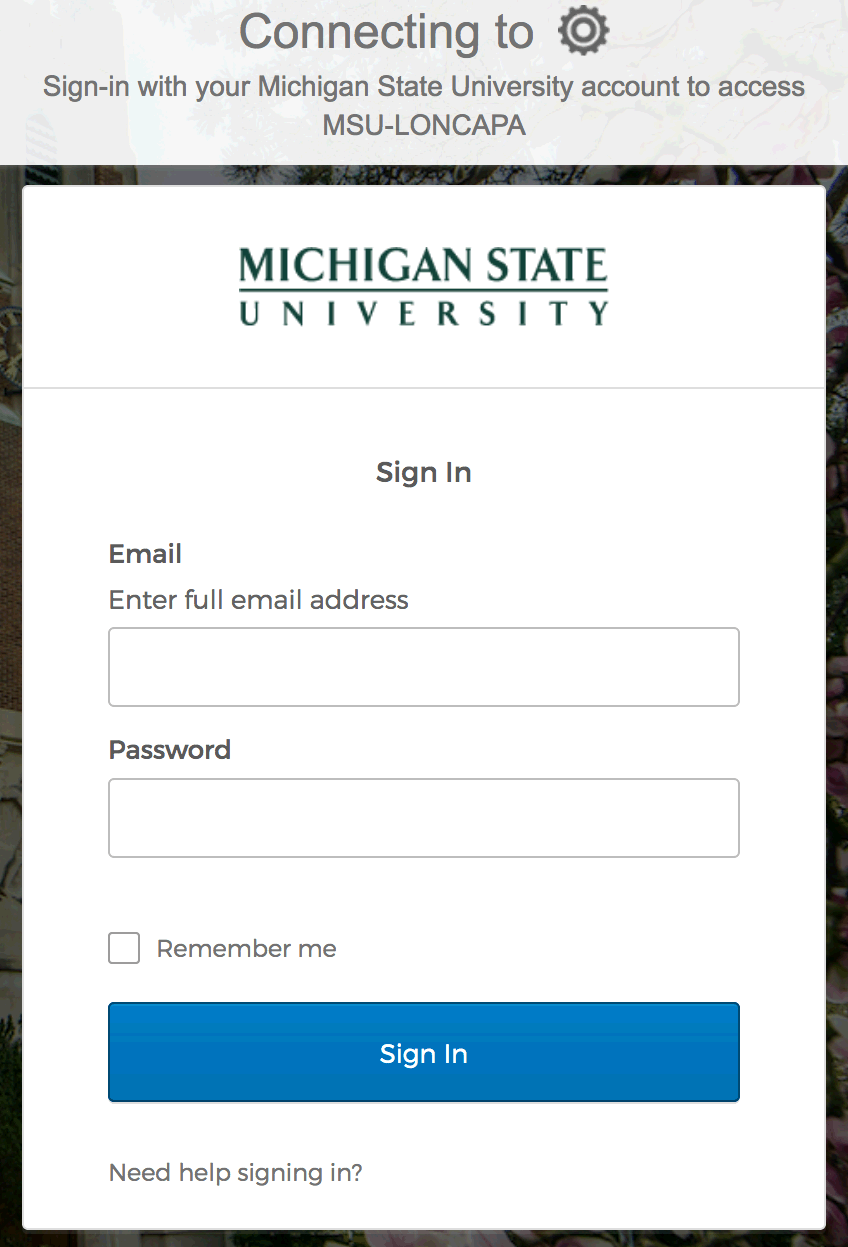The image size is (848, 1247).
Task: Click the university wordmark in the card header
Action: [423, 283]
